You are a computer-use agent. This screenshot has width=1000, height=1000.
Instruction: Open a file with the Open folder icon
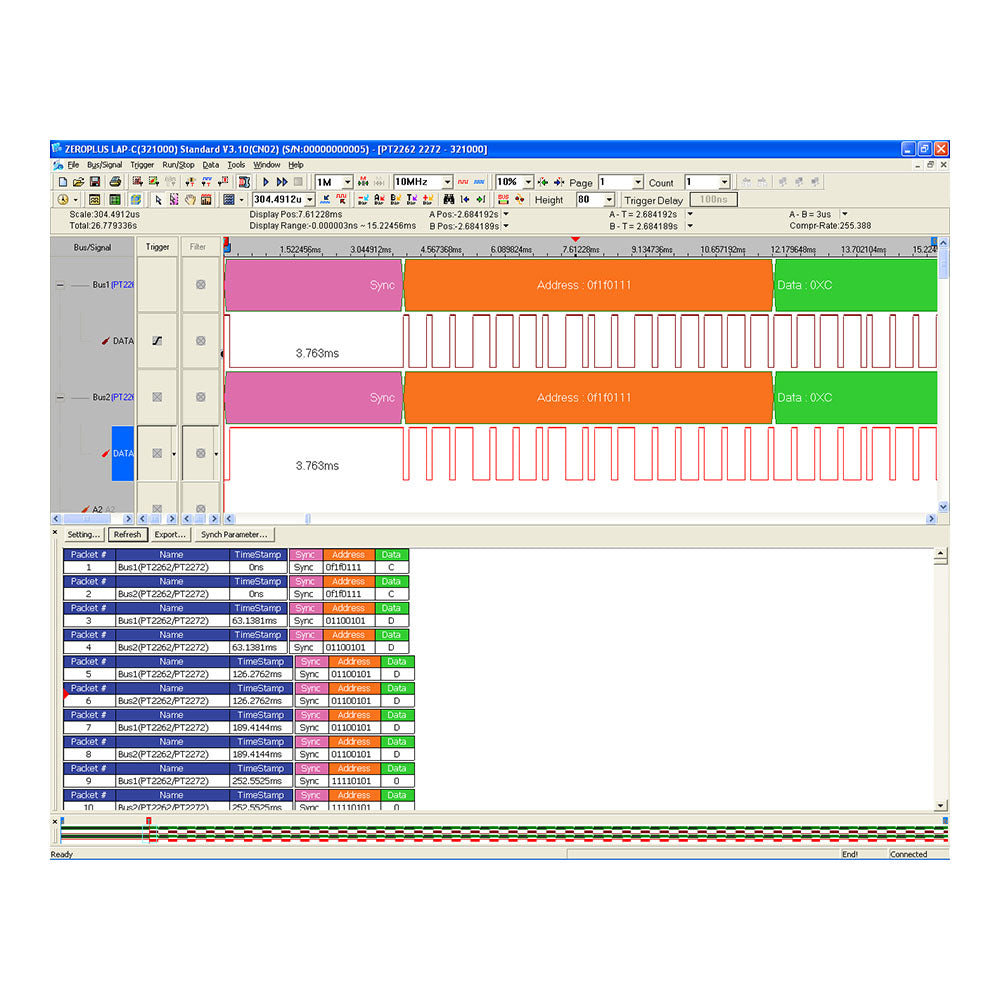pyautogui.click(x=80, y=182)
